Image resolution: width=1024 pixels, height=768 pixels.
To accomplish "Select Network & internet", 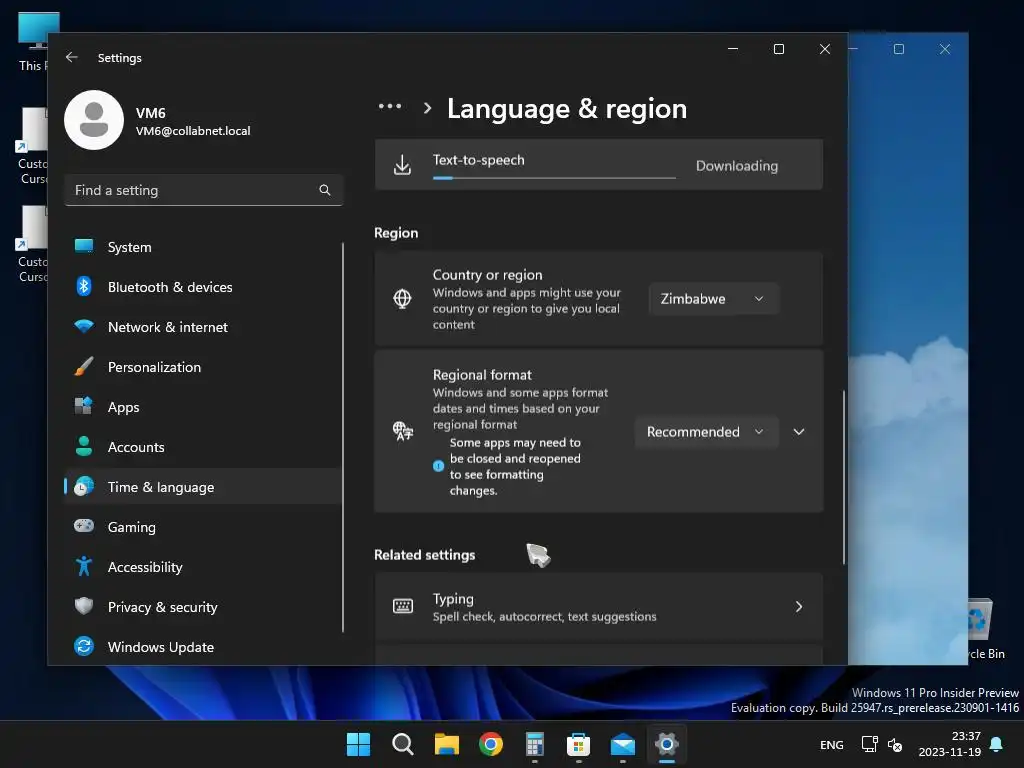I will (x=202, y=327).
